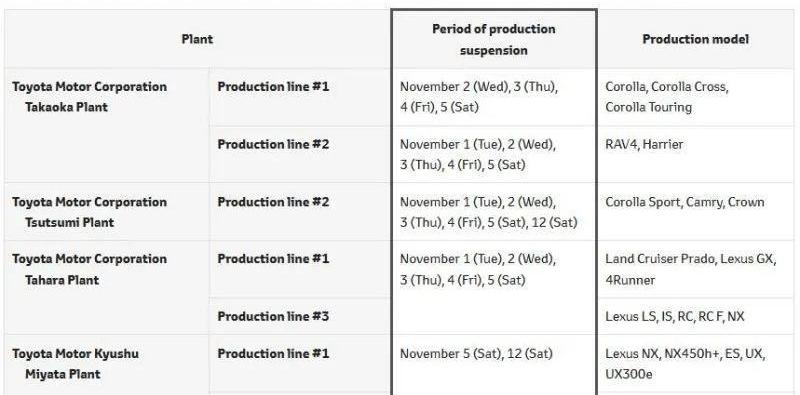
Task: Click Tahara Plant Production line #3 cell
Action: coord(300,316)
